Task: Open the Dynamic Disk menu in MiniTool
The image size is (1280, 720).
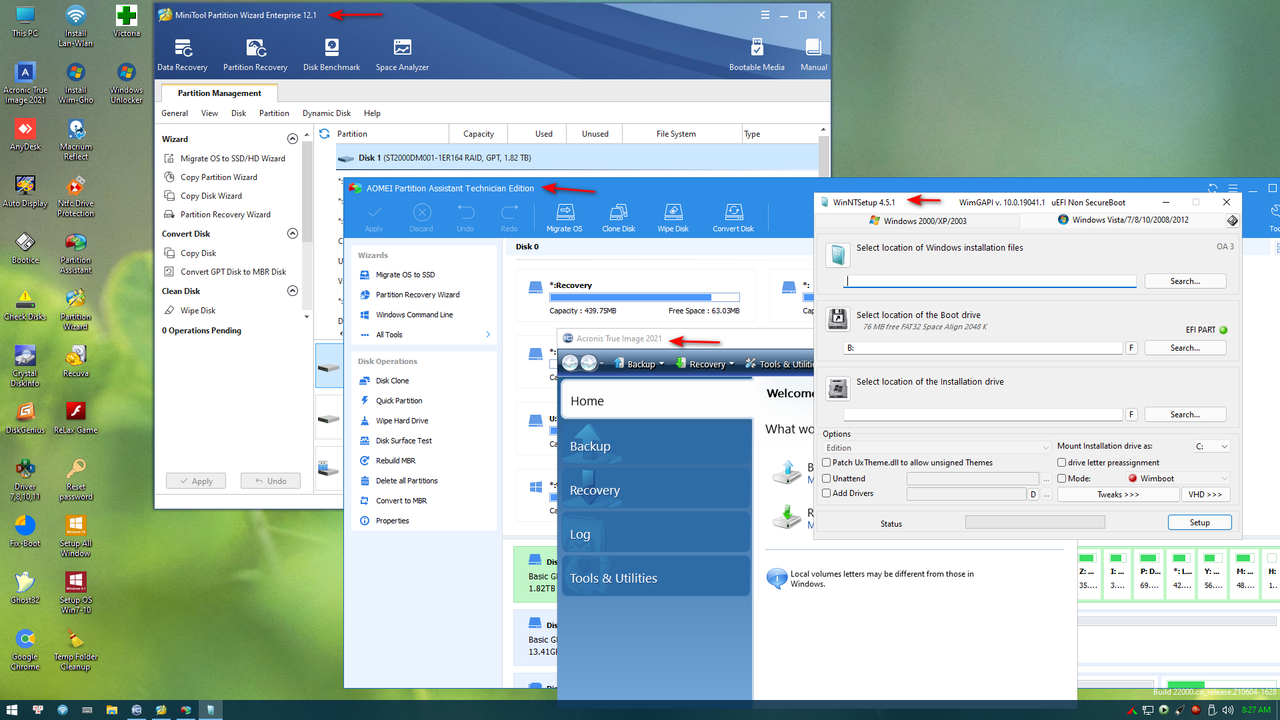Action: point(327,113)
